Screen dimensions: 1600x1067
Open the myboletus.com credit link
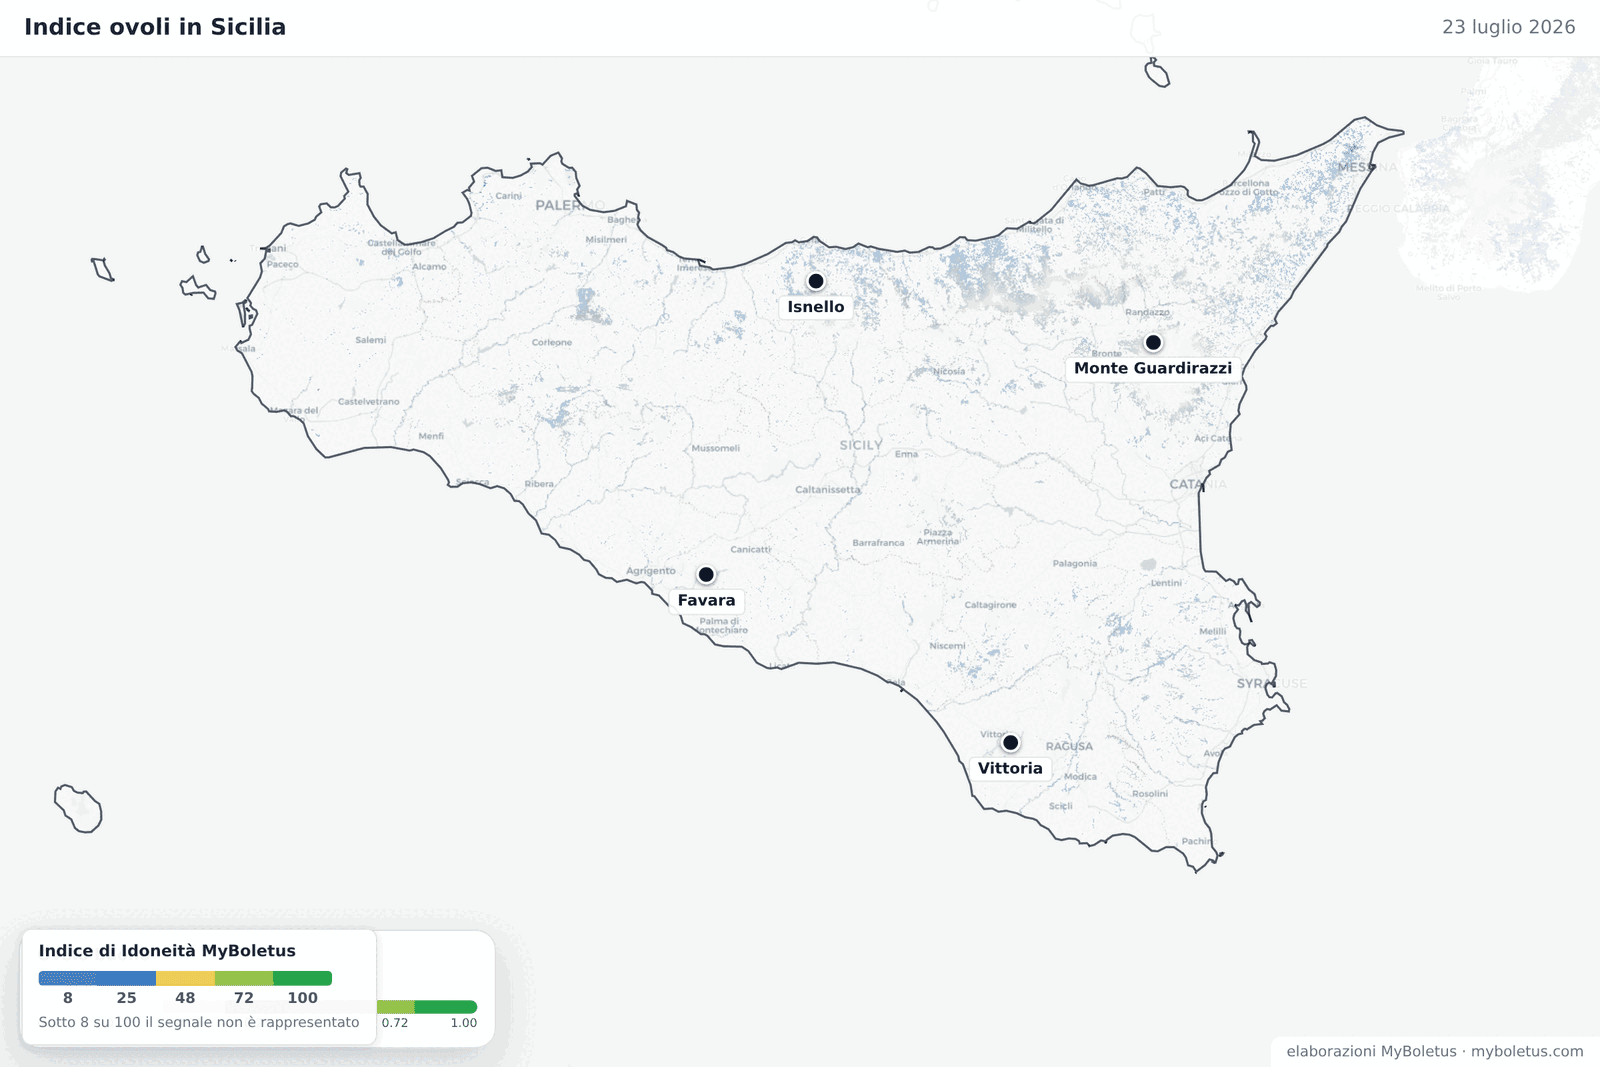pyautogui.click(x=1527, y=1051)
